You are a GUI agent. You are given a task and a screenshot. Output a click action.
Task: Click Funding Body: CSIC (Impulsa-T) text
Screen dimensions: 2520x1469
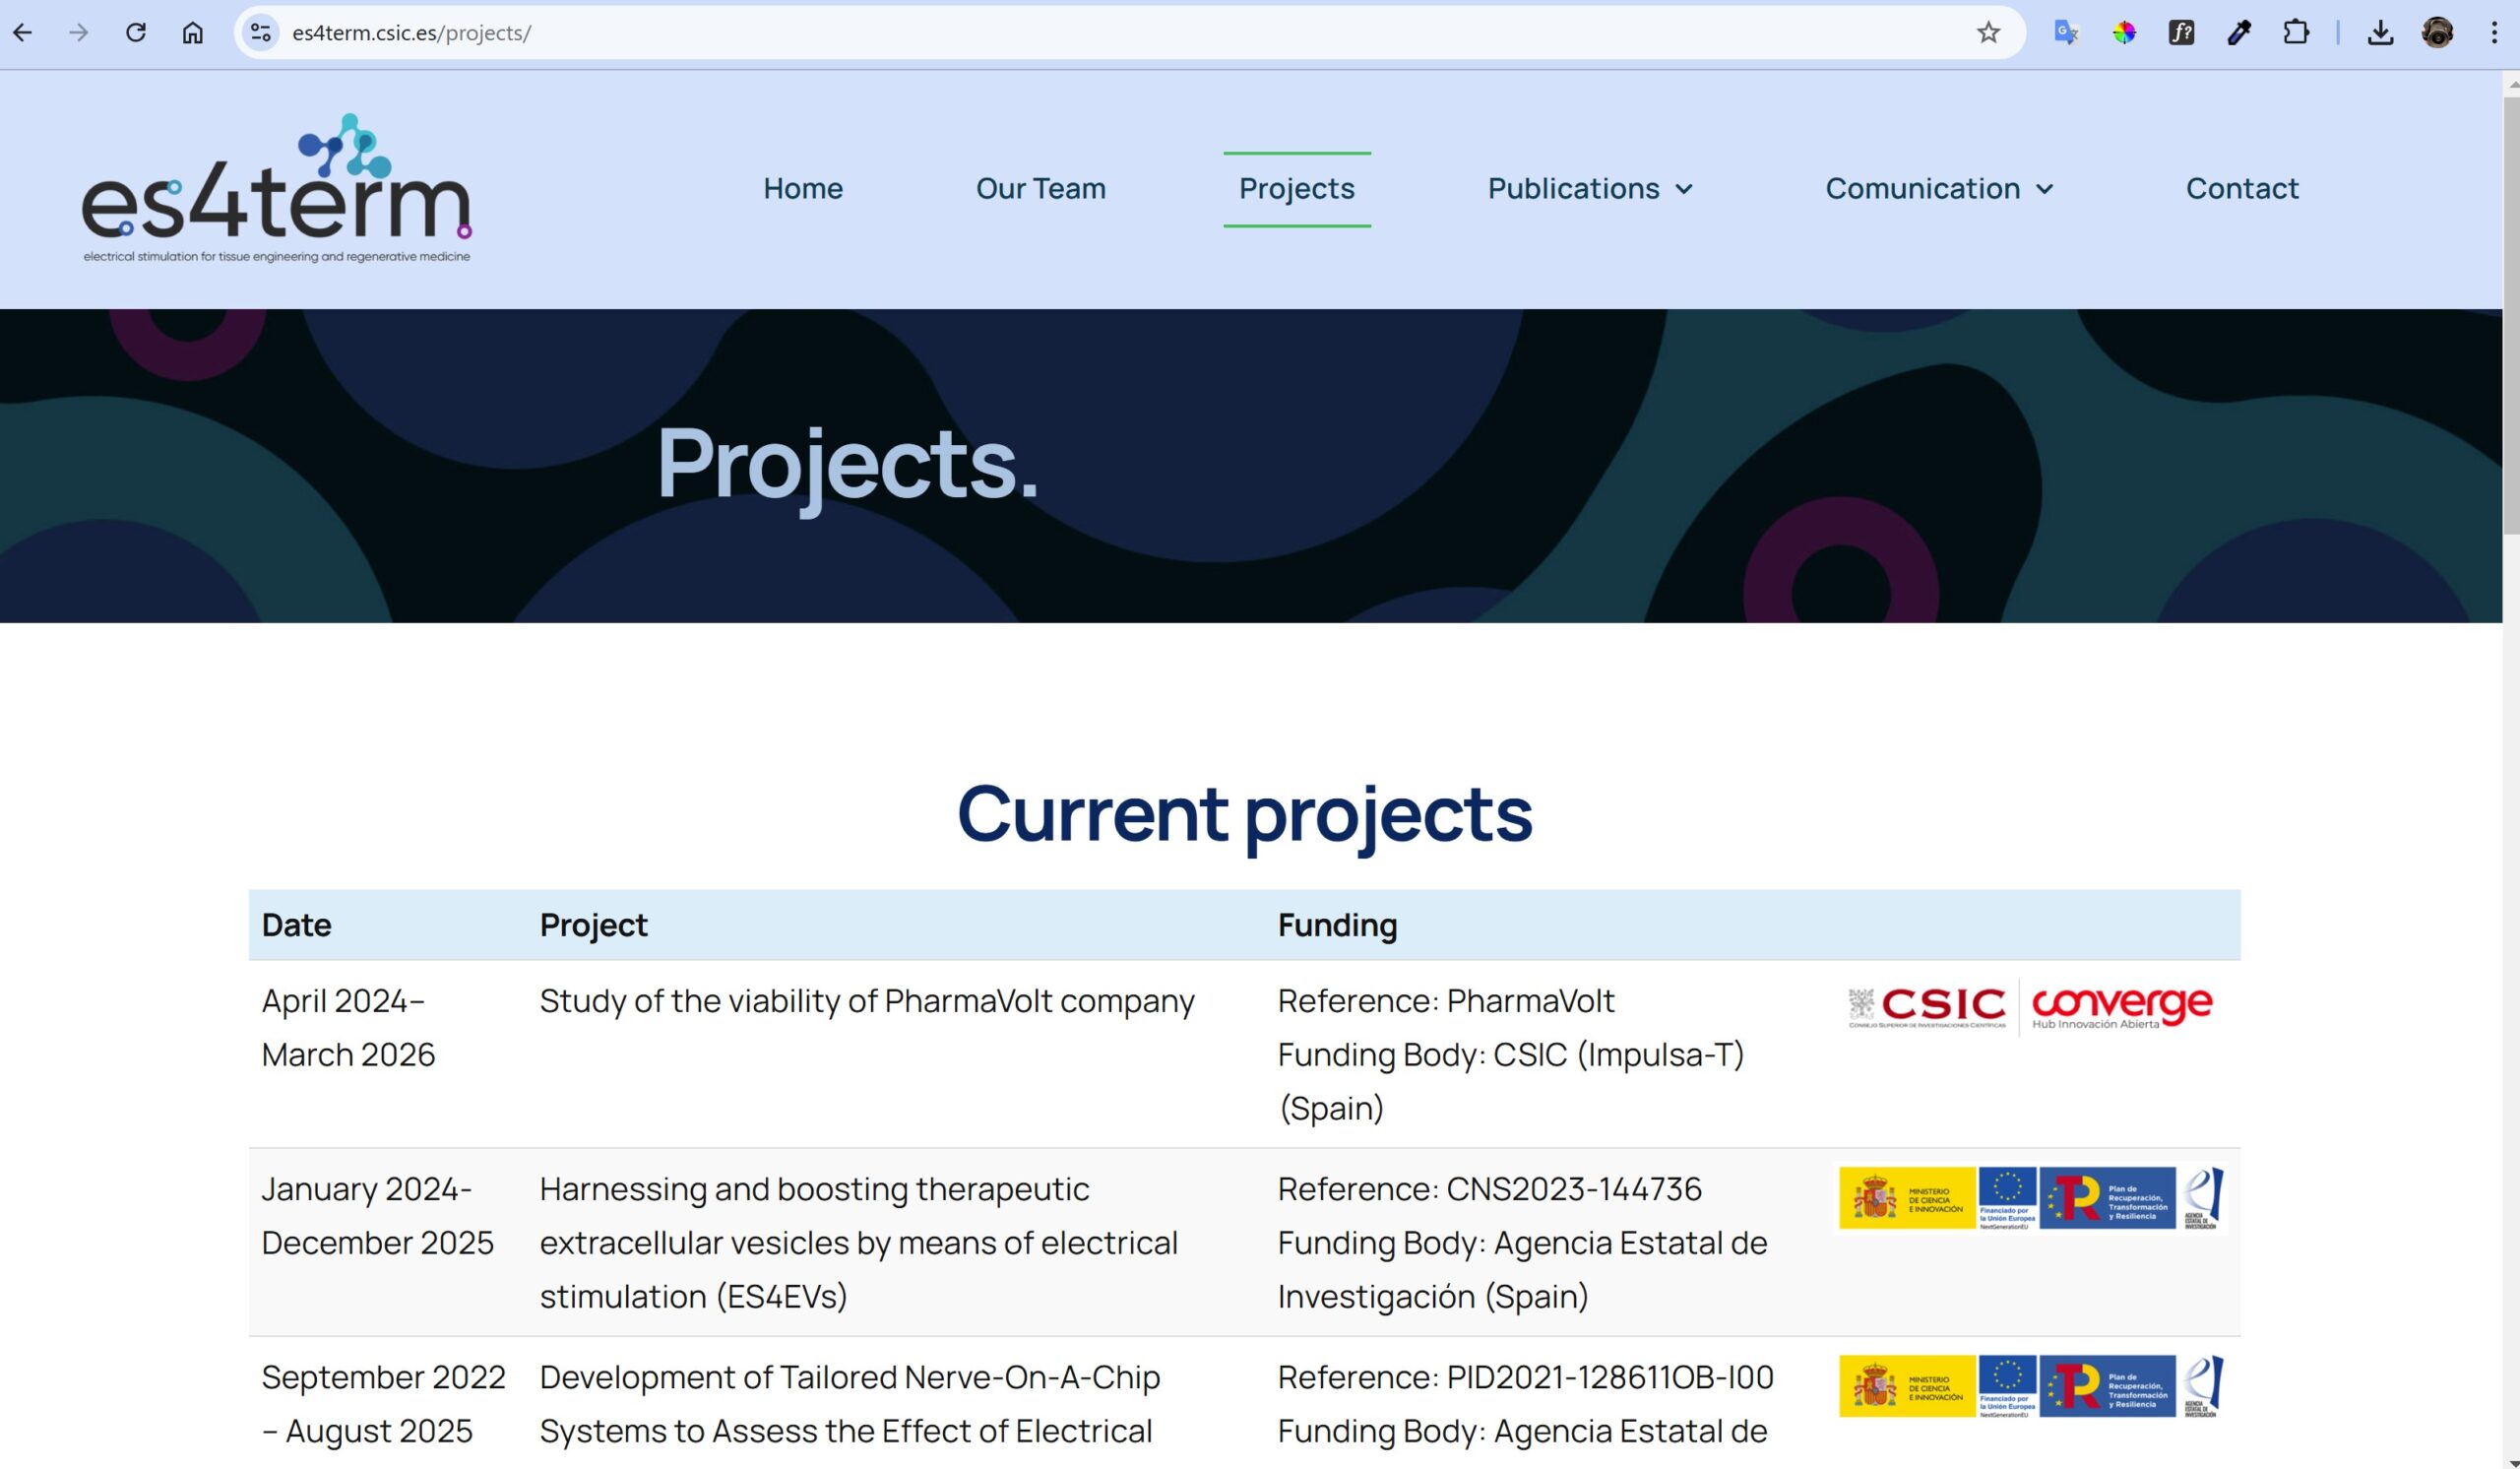click(1511, 1081)
